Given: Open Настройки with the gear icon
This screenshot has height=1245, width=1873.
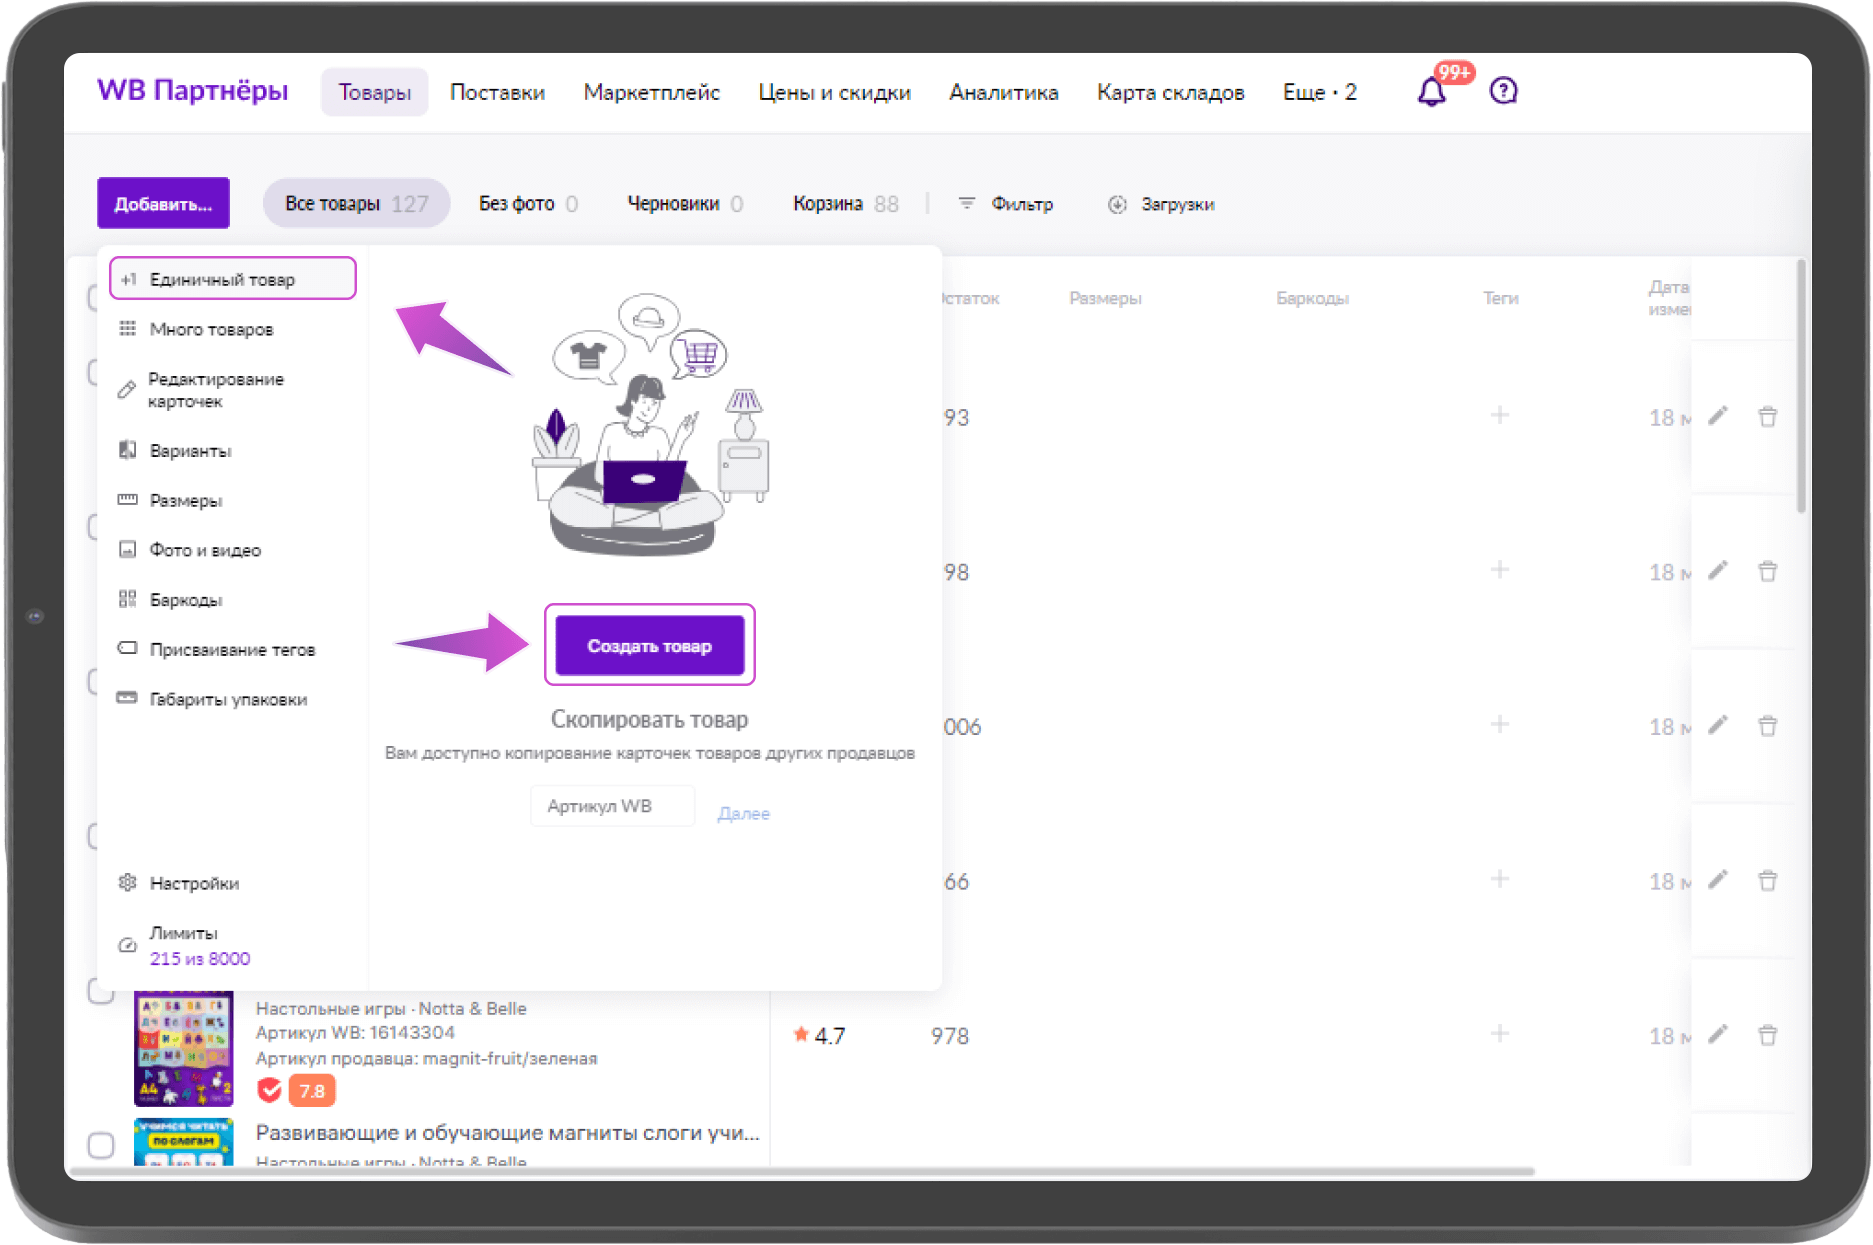Looking at the screenshot, I should [128, 883].
